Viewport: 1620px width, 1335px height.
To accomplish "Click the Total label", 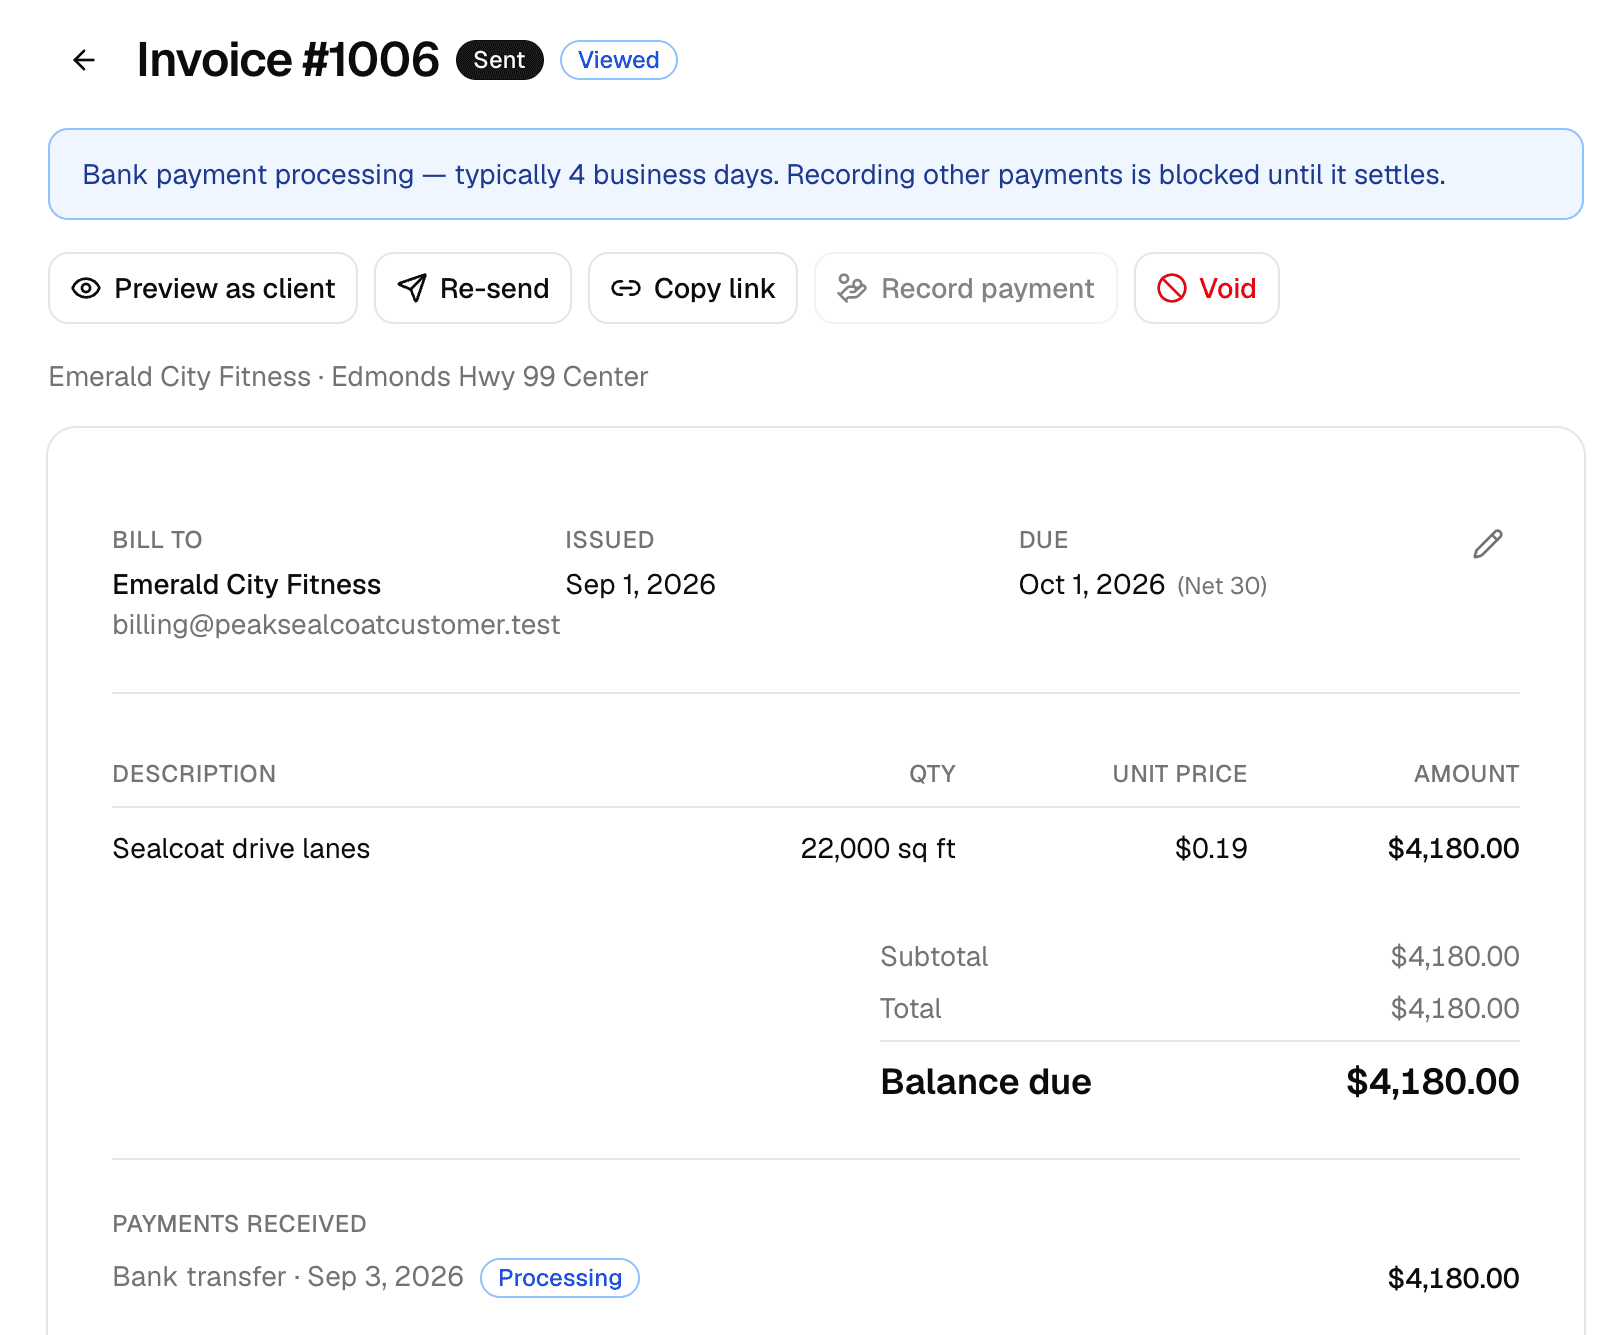I will coord(911,1009).
